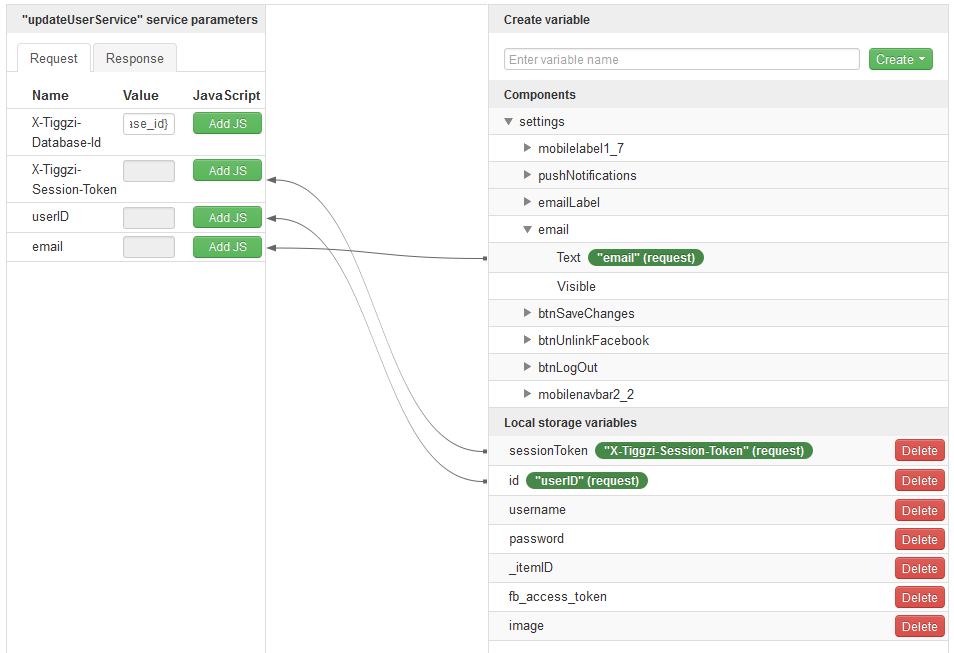Image resolution: width=954 pixels, height=653 pixels.
Task: Click Add JS for X-Tiggzi-Session-Token
Action: coord(227,170)
